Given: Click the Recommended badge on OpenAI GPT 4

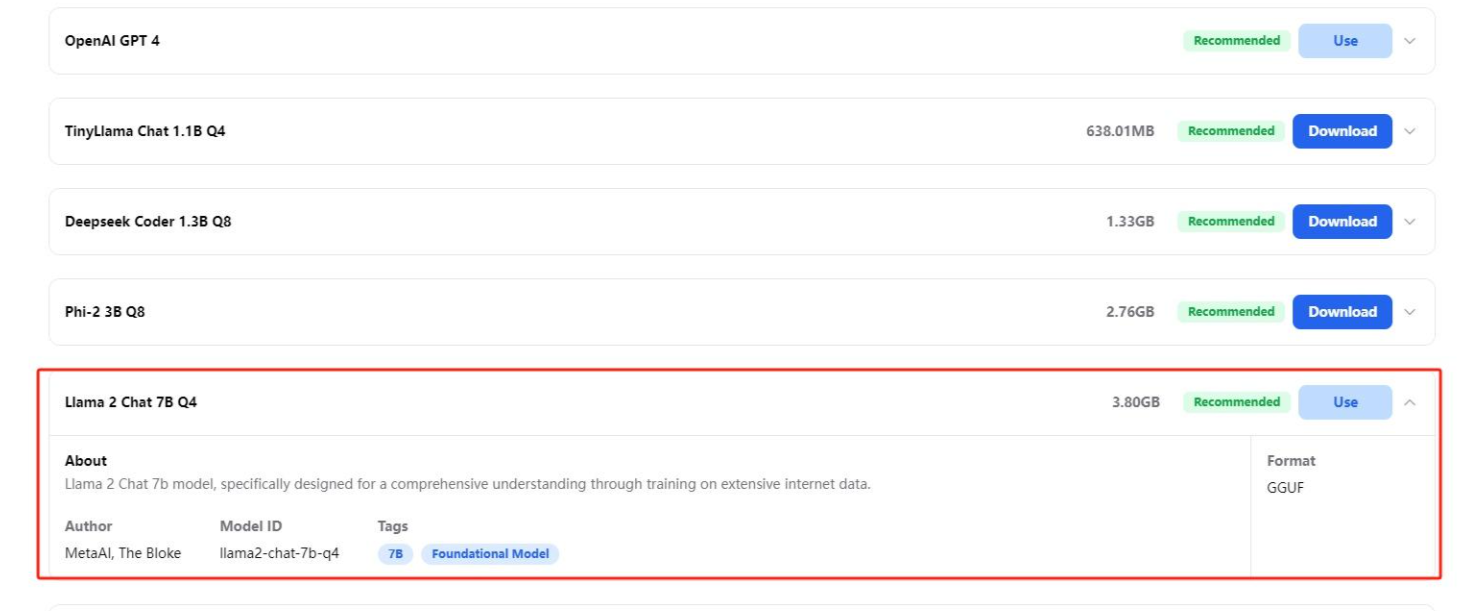Looking at the screenshot, I should pos(1236,41).
